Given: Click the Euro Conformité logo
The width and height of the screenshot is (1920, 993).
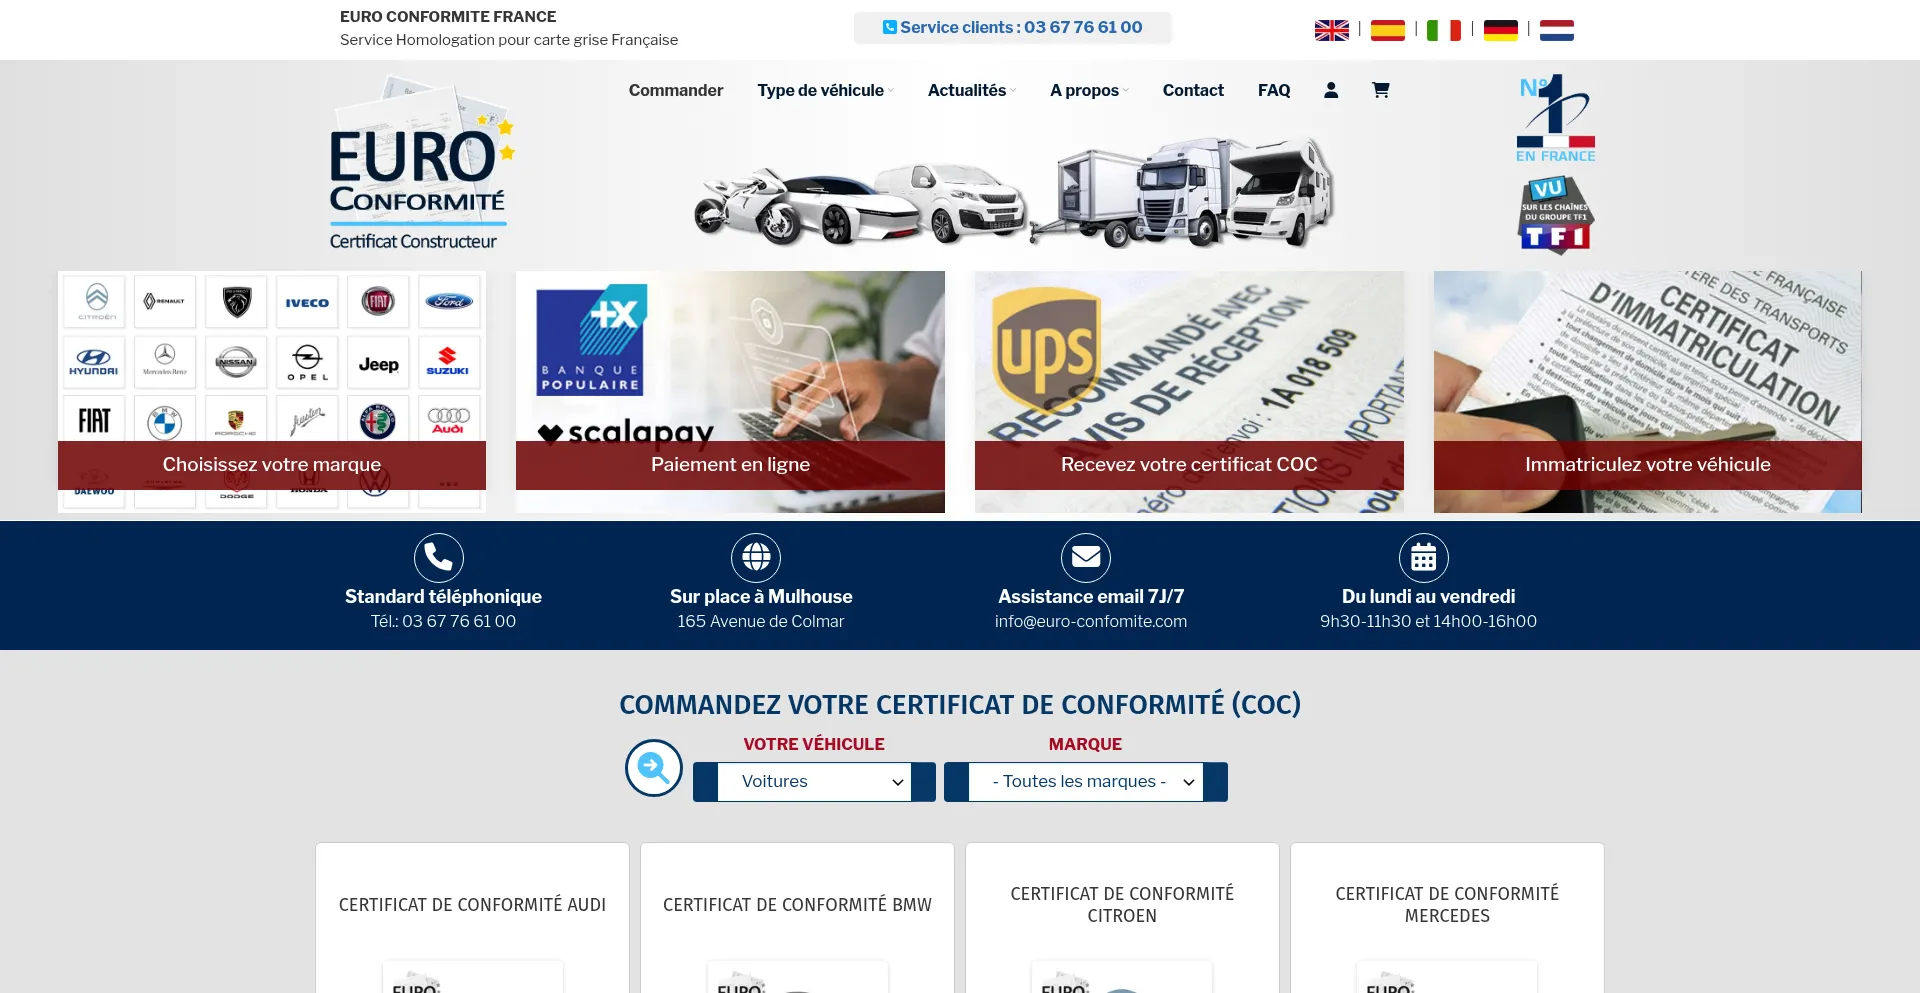Looking at the screenshot, I should 418,165.
